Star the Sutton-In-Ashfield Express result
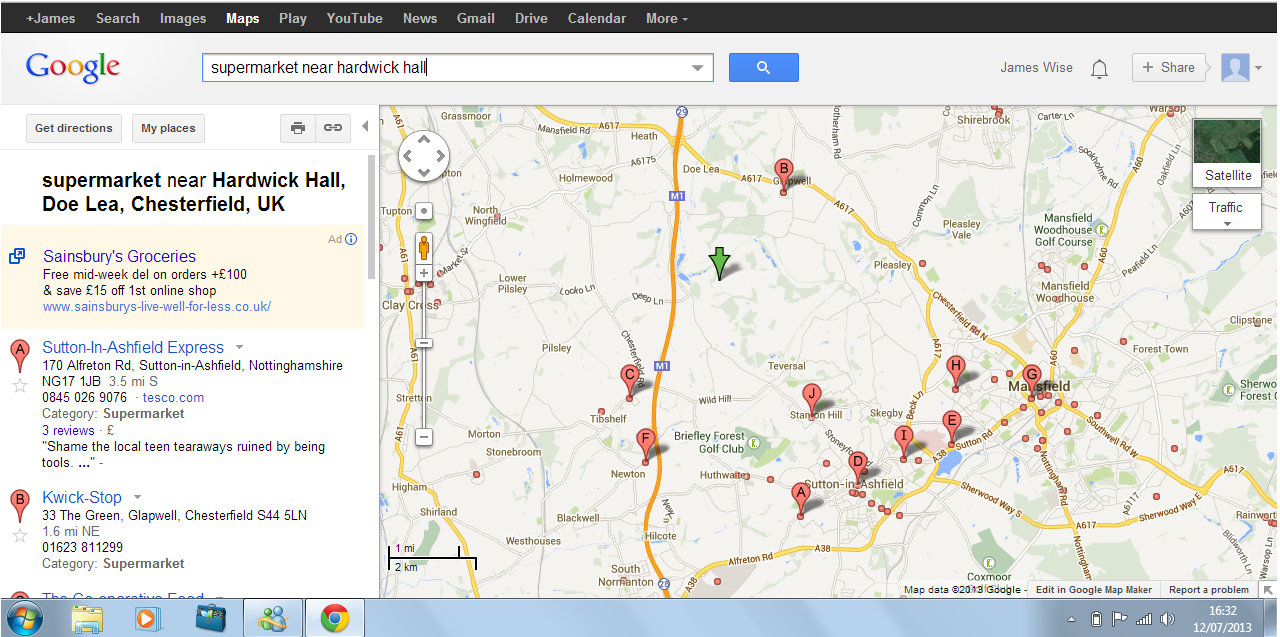The width and height of the screenshot is (1280, 637). 19,386
